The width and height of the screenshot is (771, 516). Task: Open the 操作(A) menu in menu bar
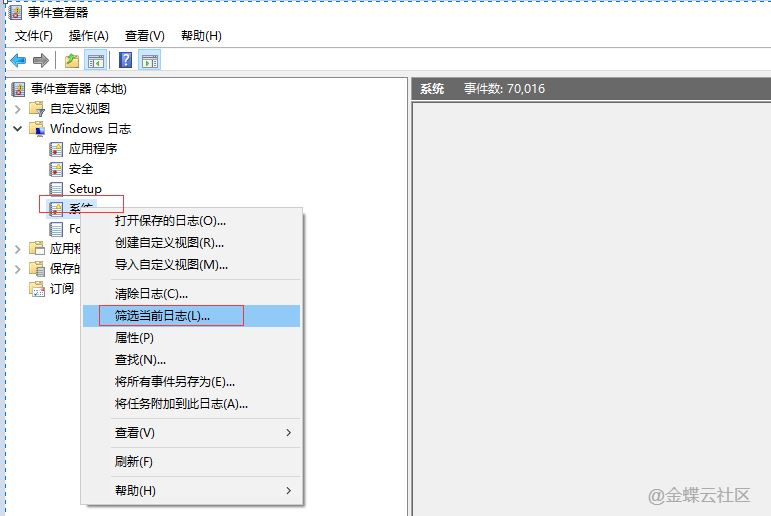(88, 36)
